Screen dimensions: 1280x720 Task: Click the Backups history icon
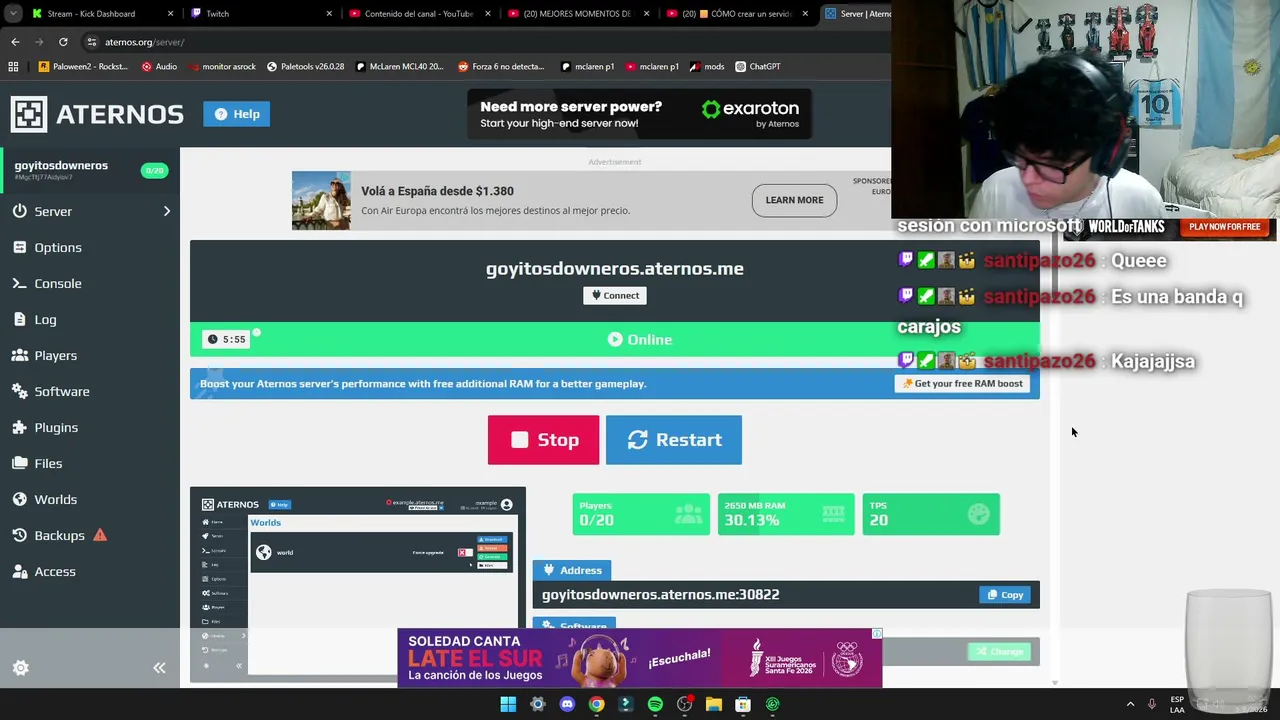[20, 535]
